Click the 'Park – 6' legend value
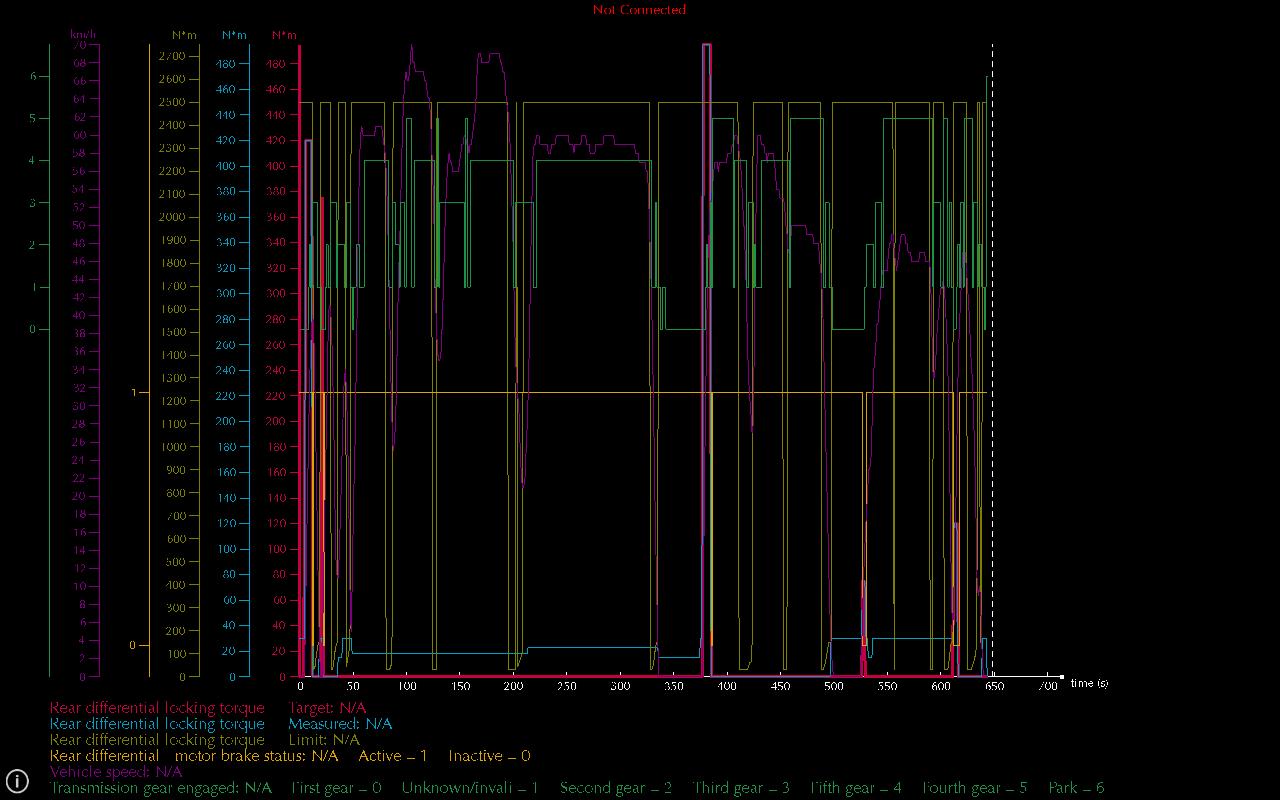This screenshot has width=1280, height=800. point(1076,788)
